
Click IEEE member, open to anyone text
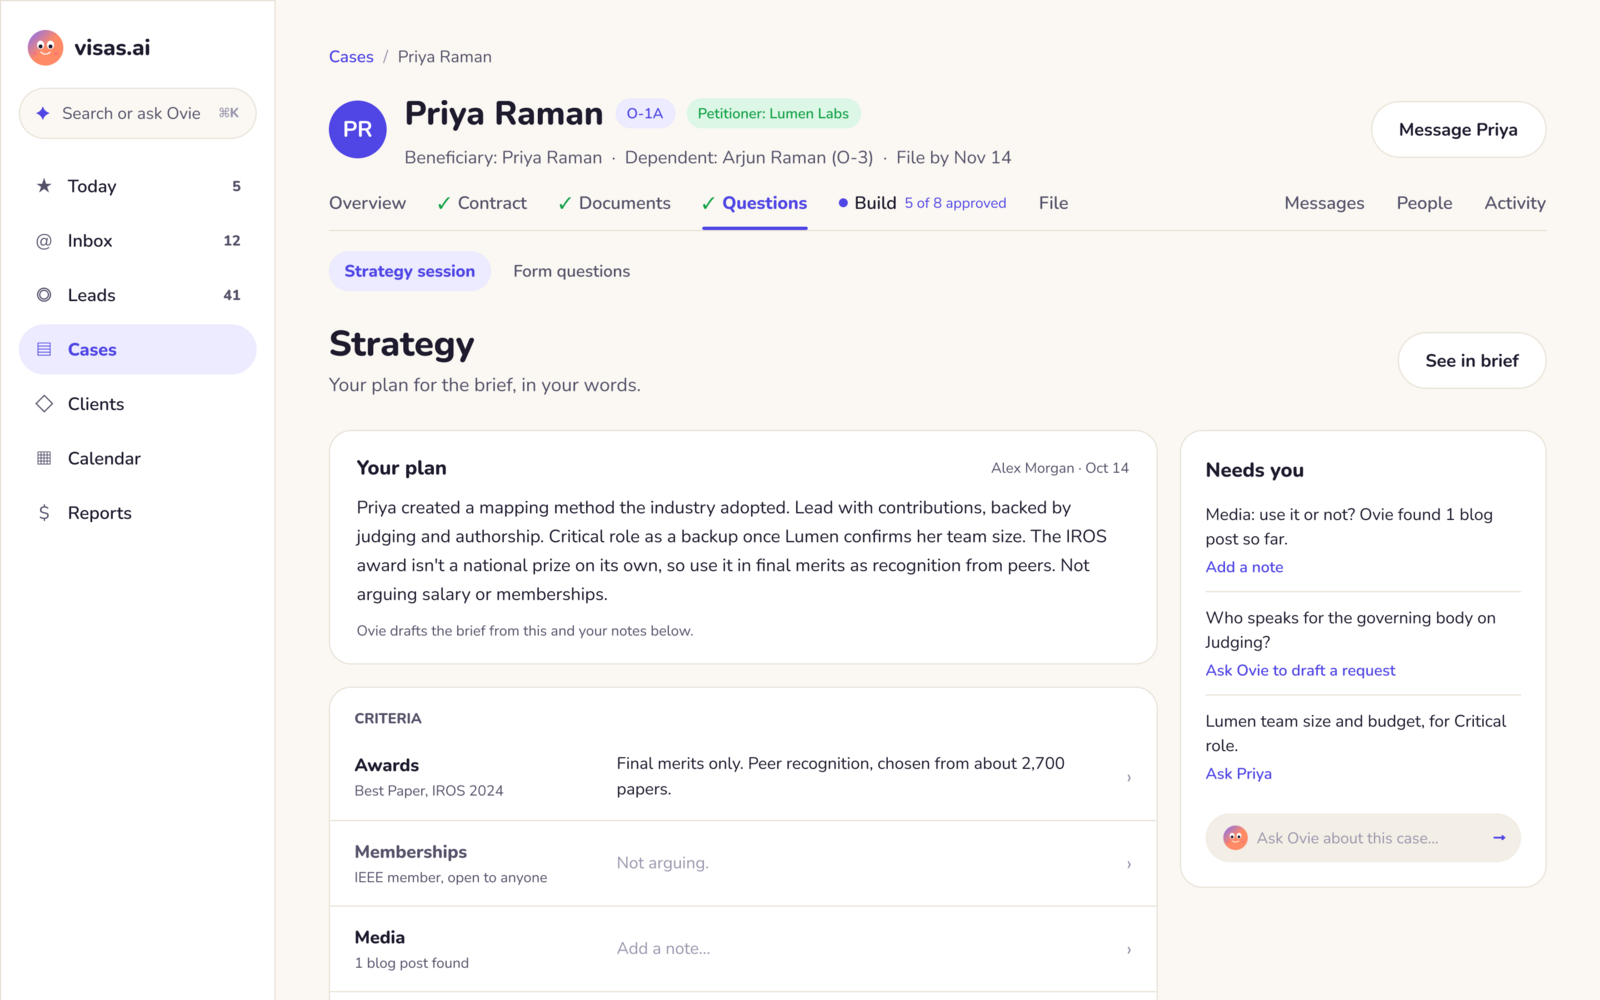point(451,877)
